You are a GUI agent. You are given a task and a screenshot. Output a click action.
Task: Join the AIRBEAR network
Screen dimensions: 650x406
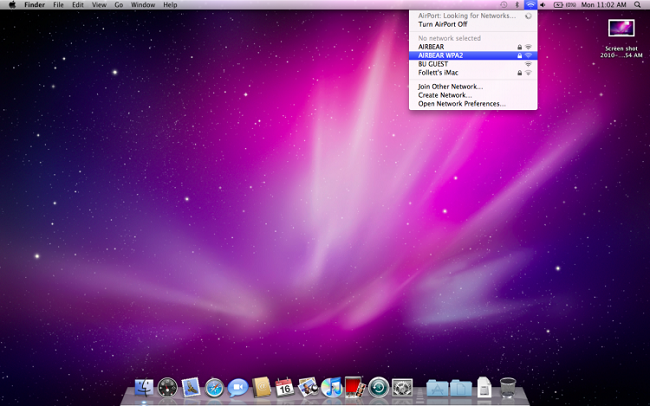coord(473,47)
